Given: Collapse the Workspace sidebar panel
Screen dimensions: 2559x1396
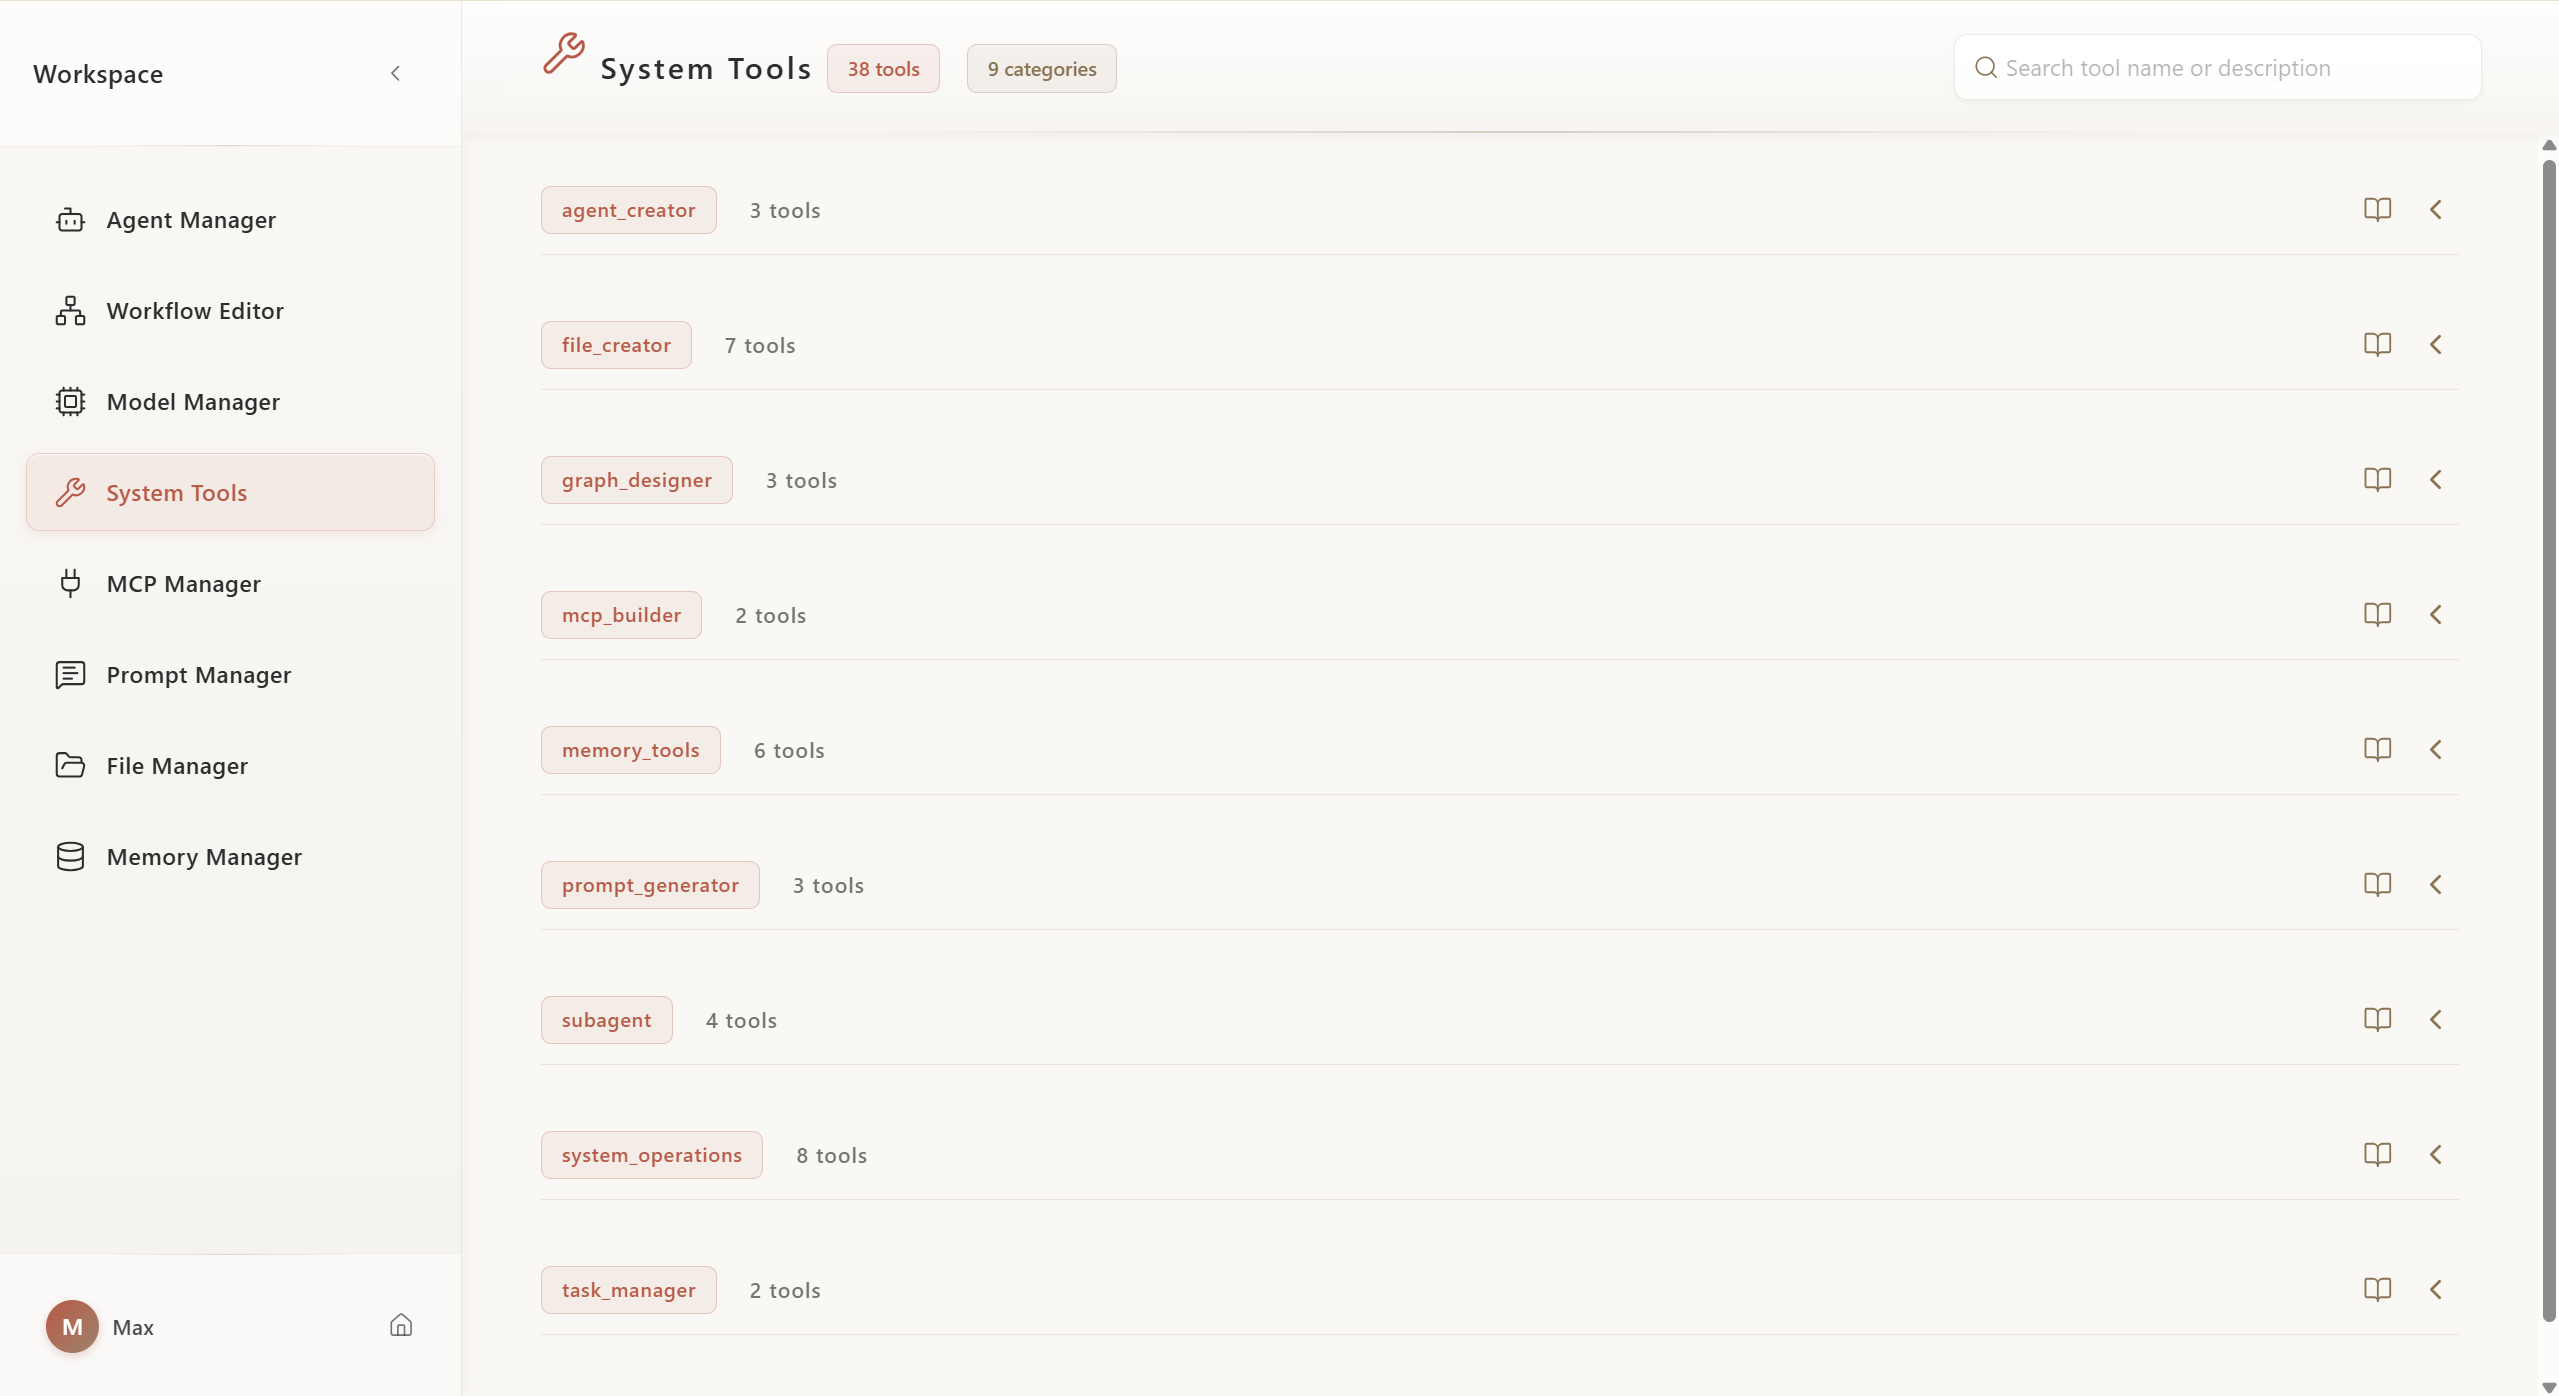Looking at the screenshot, I should click(395, 72).
